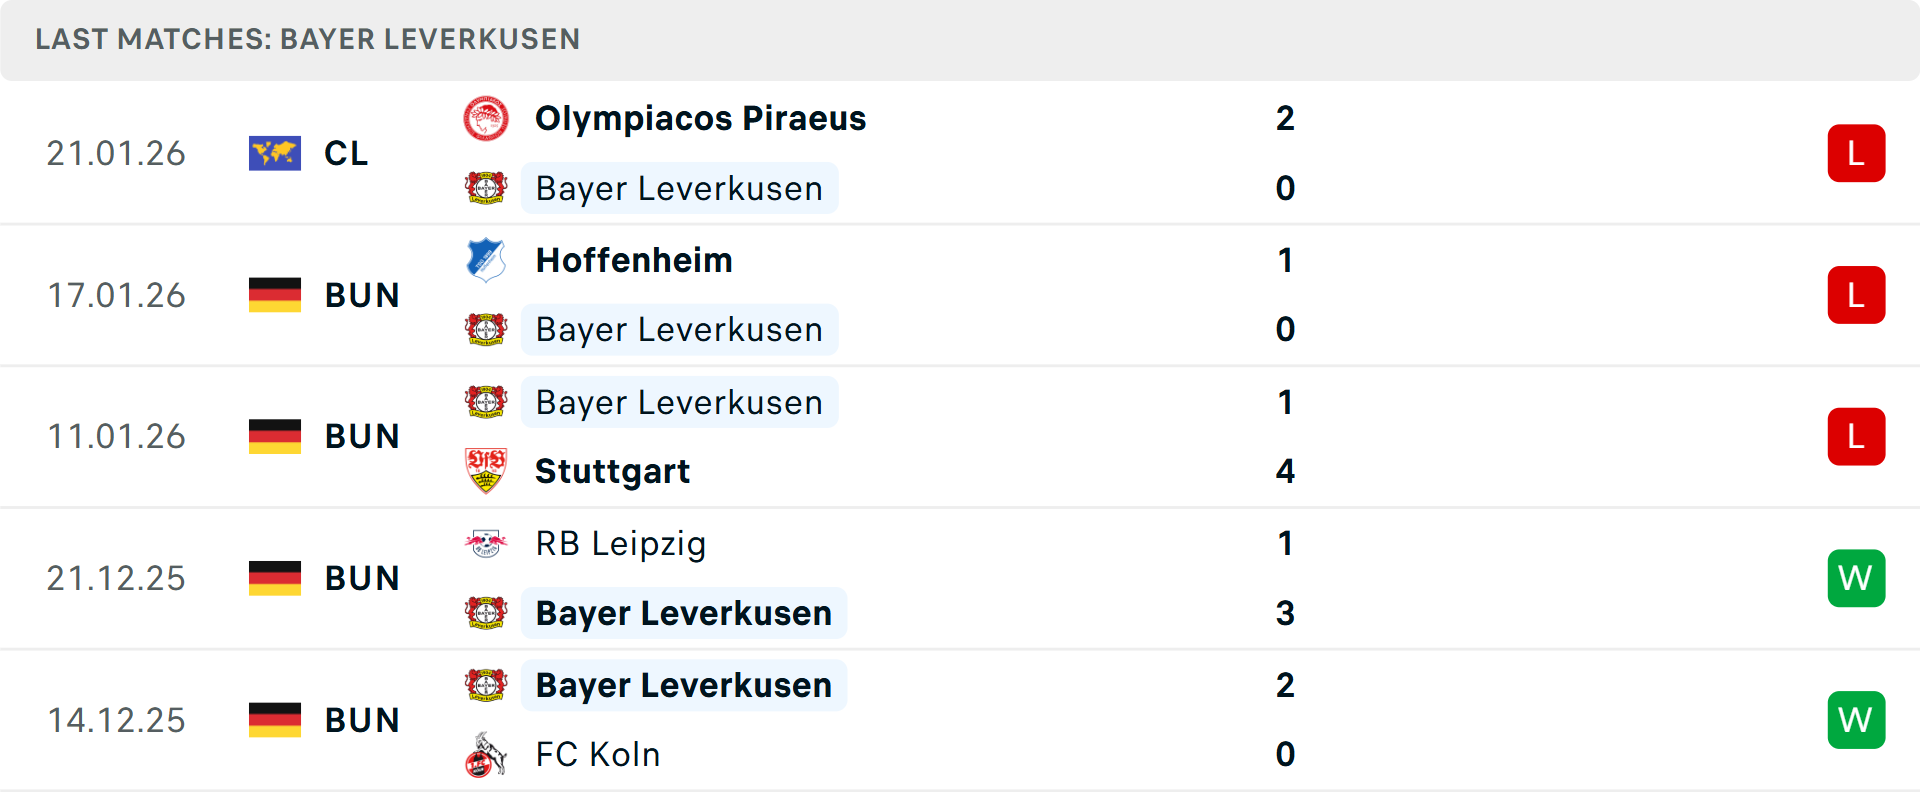The height and width of the screenshot is (792, 1920).
Task: Click the win badge for 14.12.25 match
Action: coord(1856,720)
